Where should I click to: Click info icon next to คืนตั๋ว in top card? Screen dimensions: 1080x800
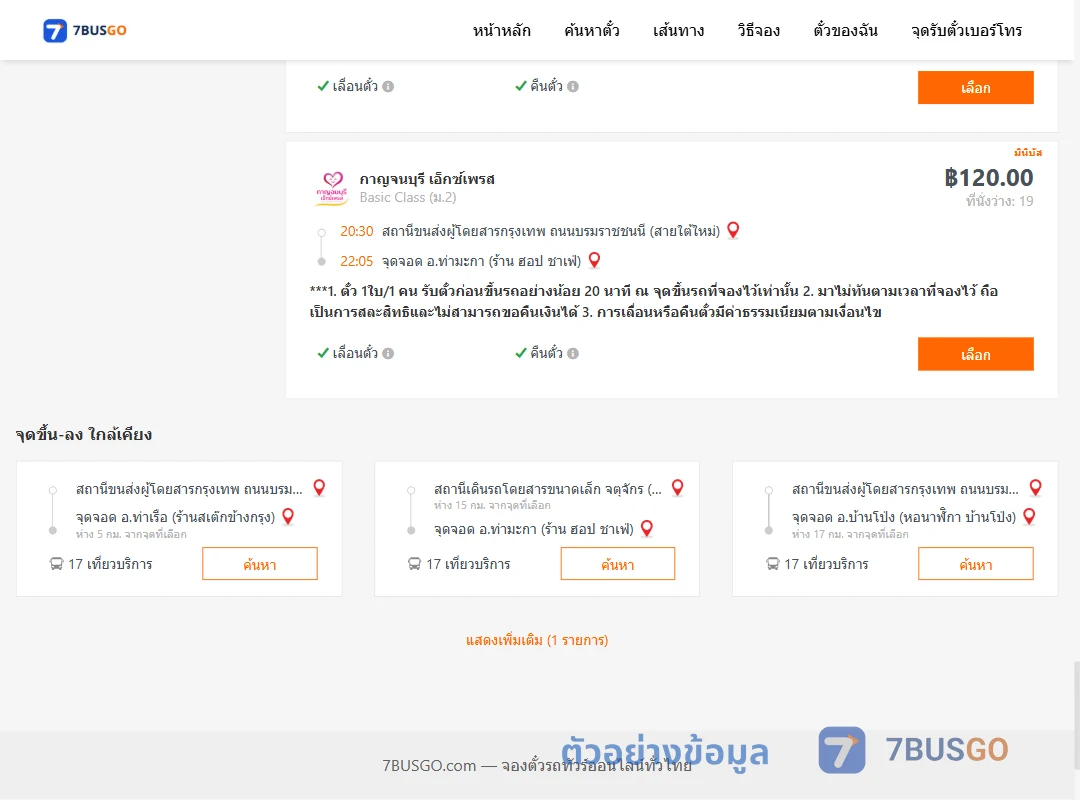coord(573,86)
